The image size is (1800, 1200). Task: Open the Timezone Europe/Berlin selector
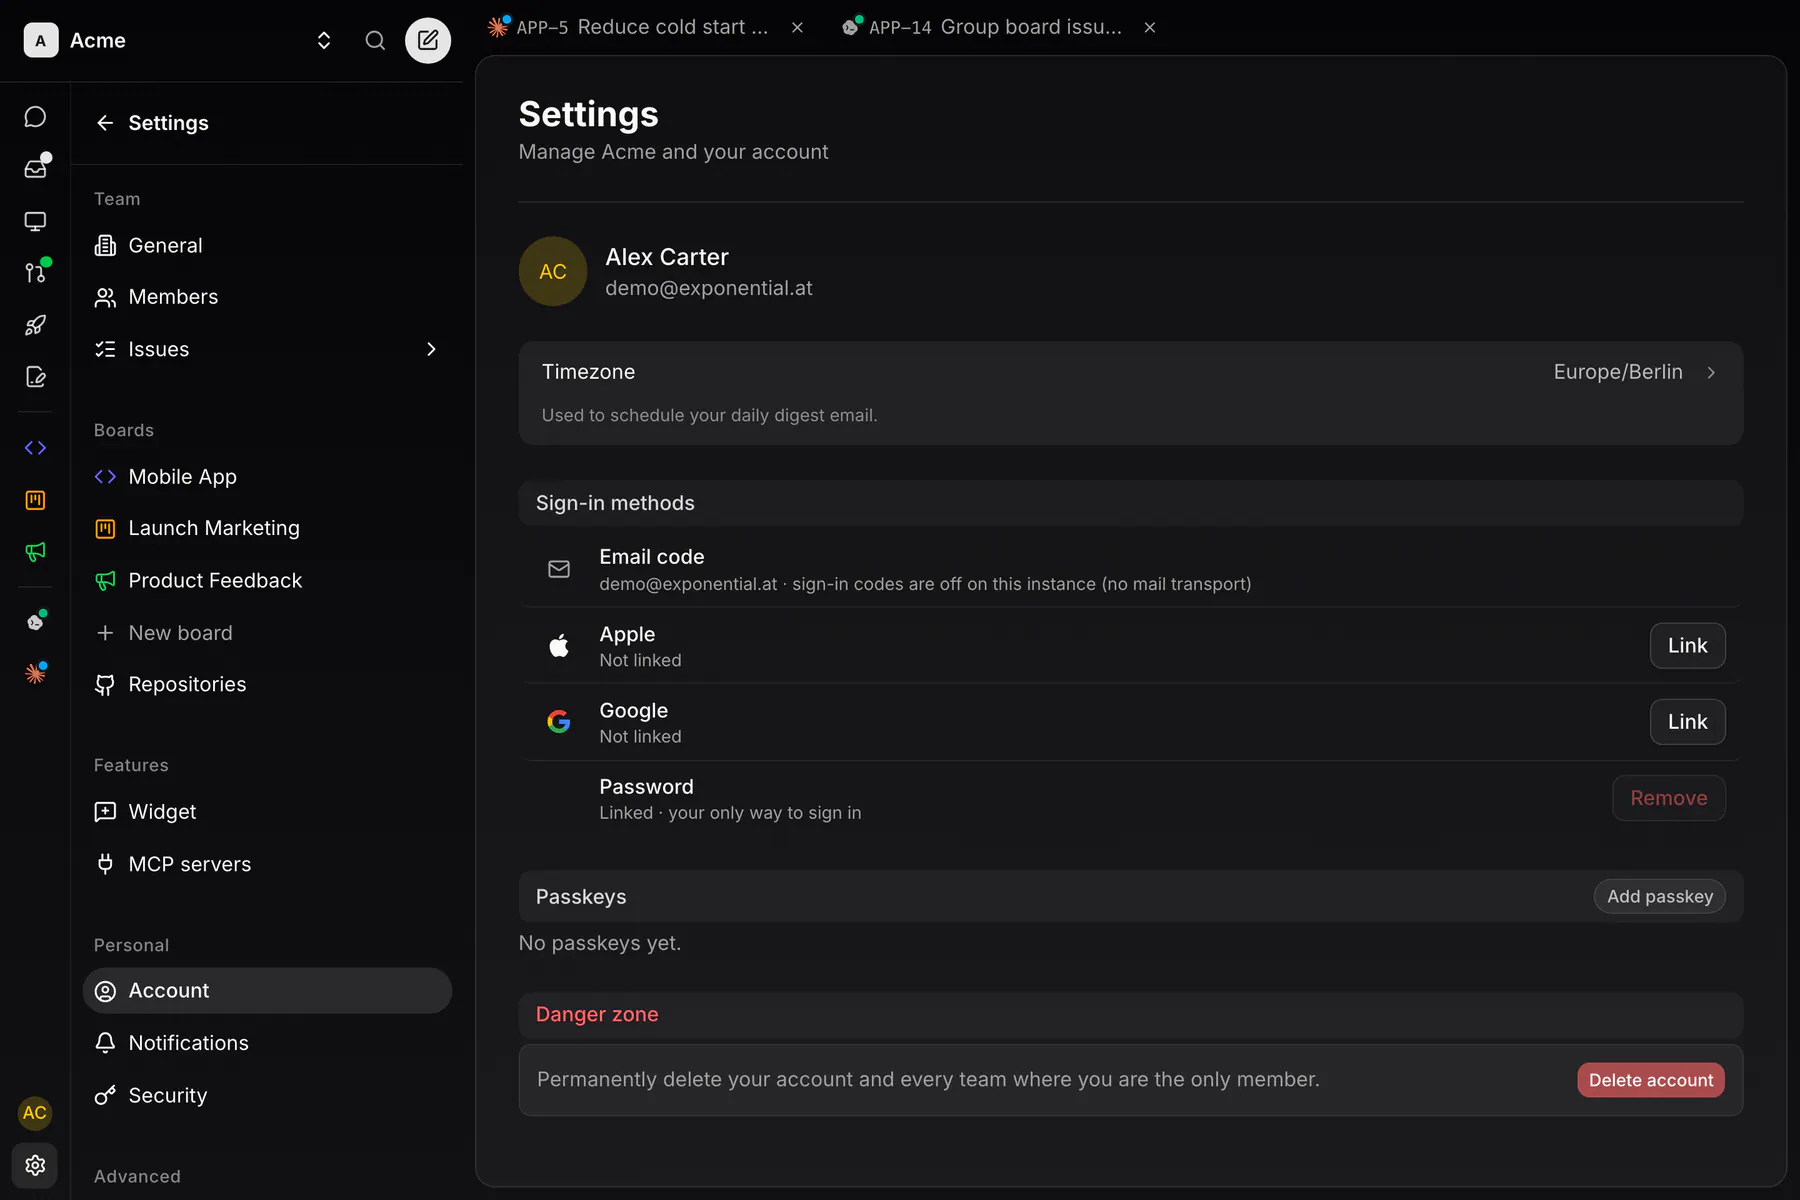pos(1130,393)
